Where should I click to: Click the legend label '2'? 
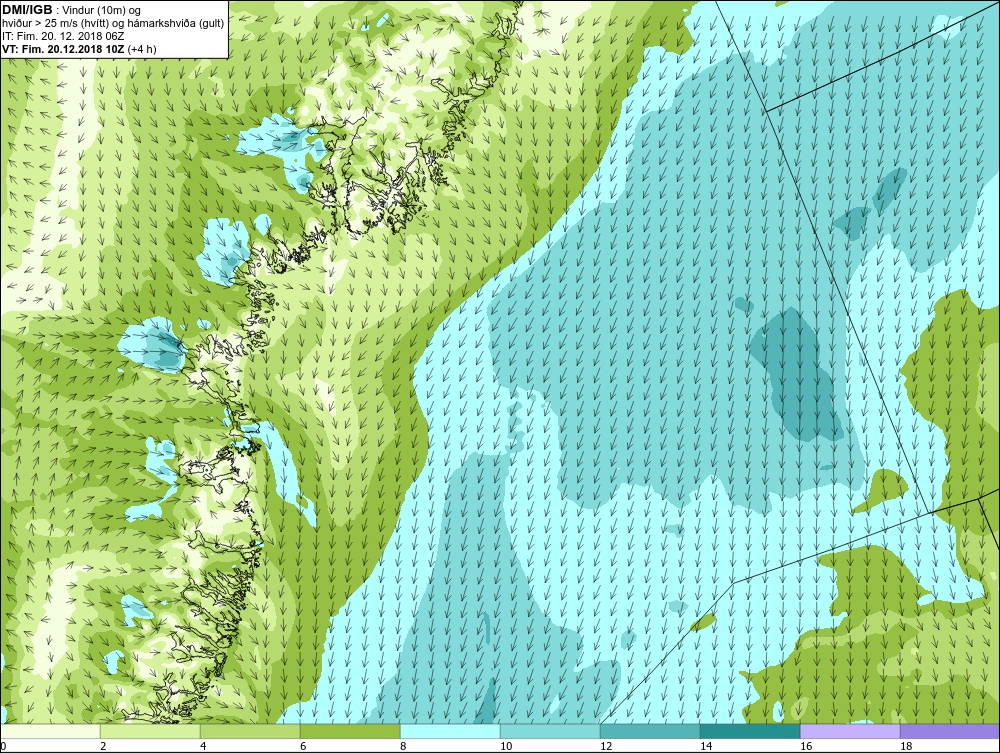click(x=103, y=746)
